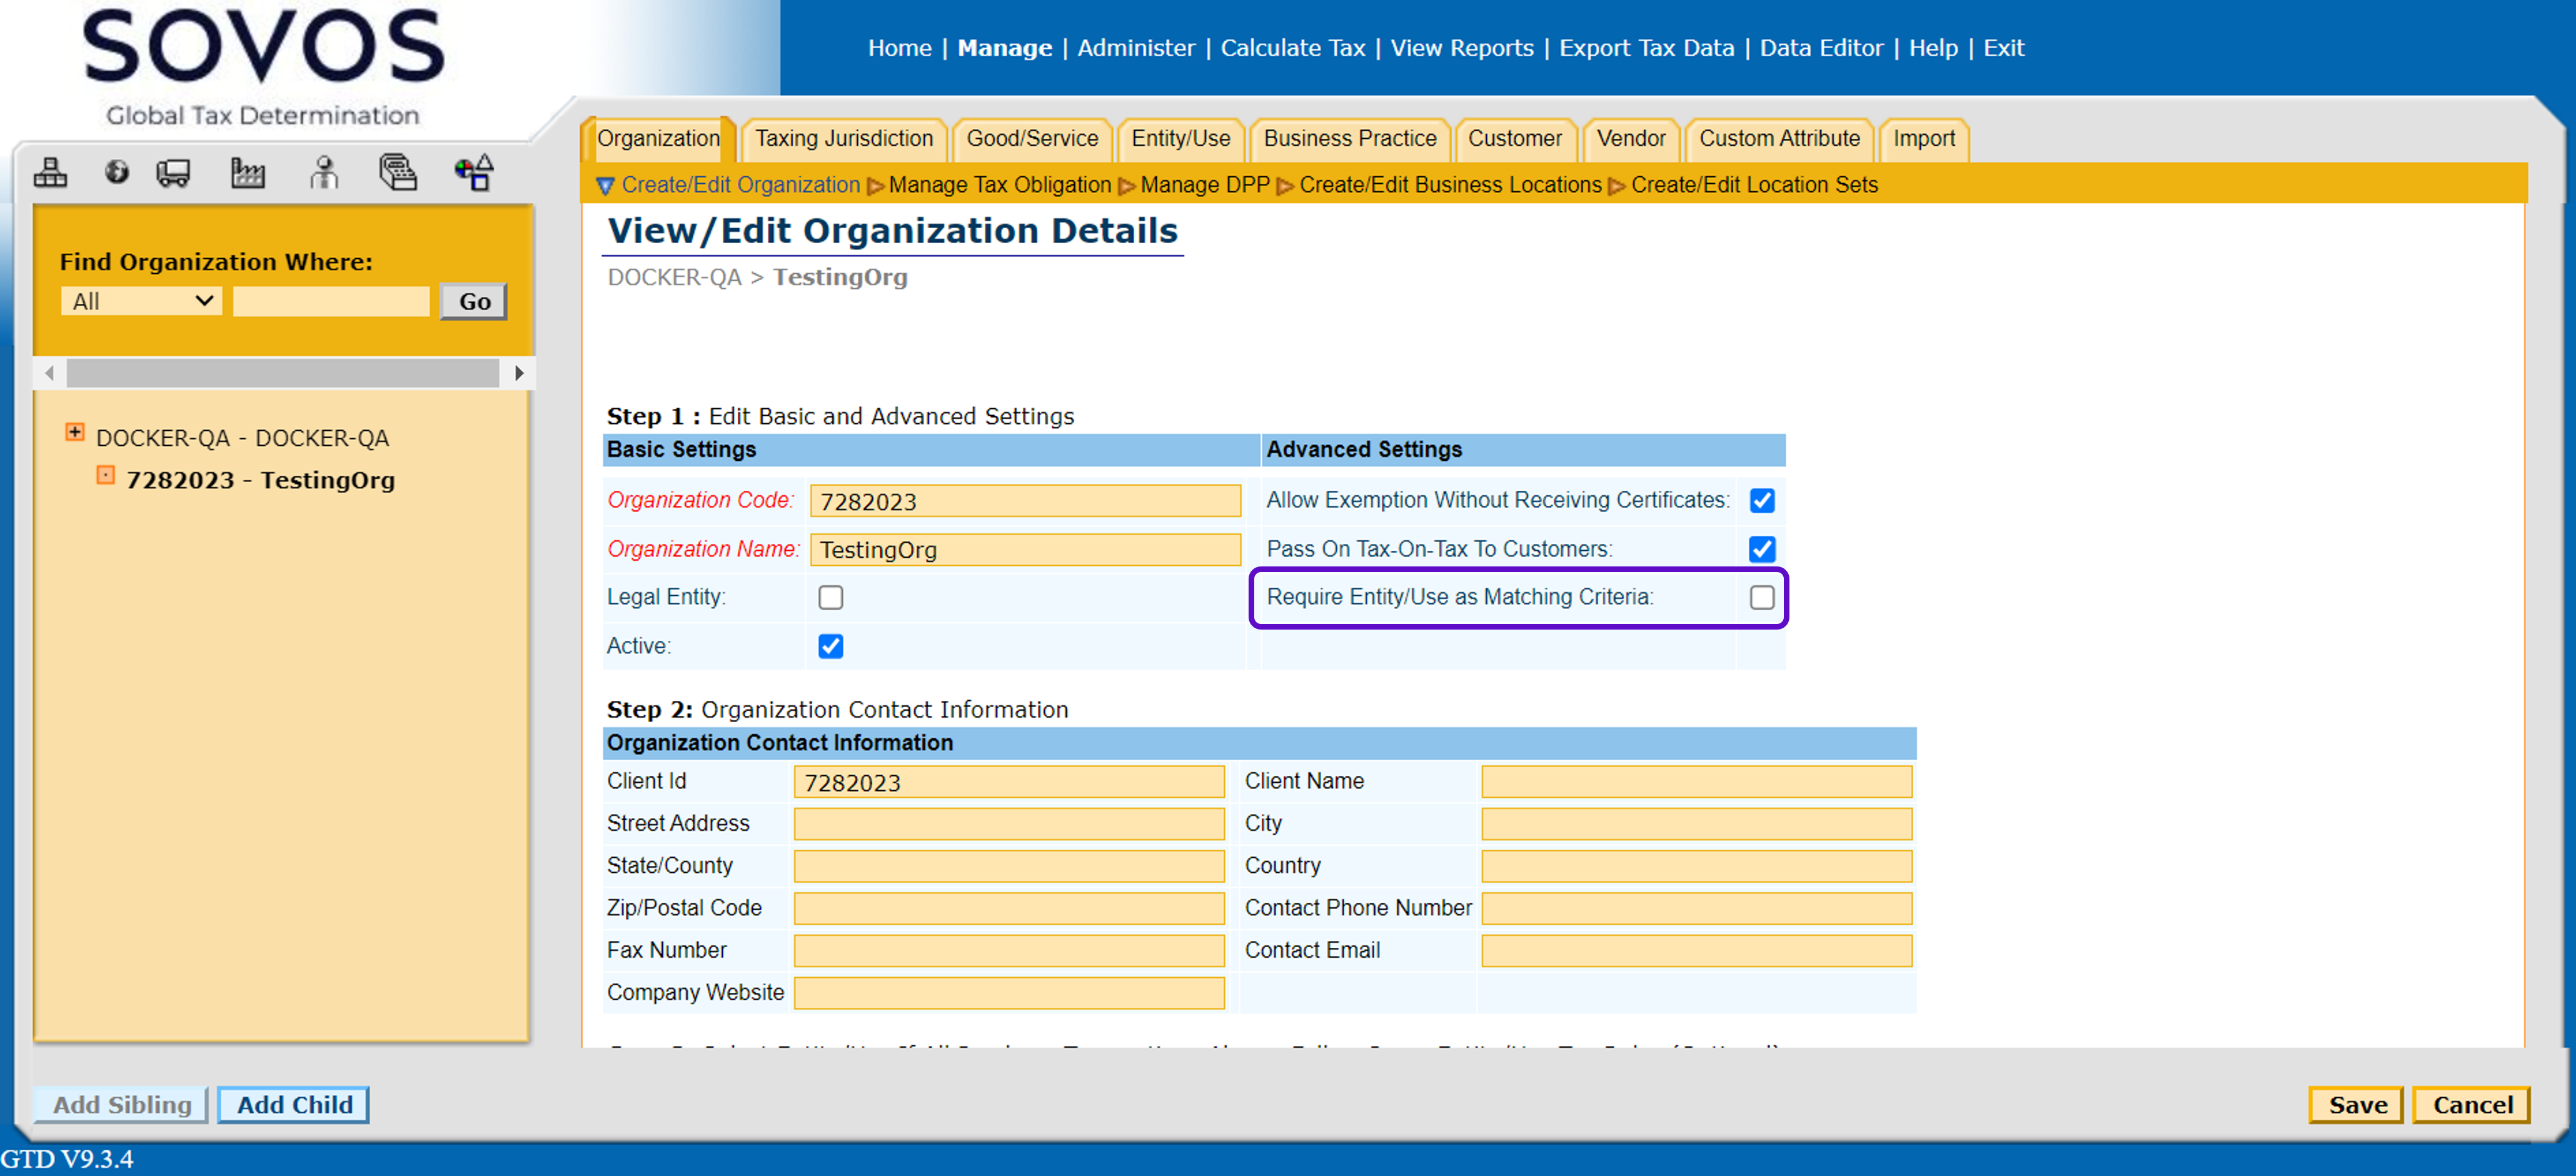Image resolution: width=2576 pixels, height=1176 pixels.
Task: Click the delivery truck icon
Action: [x=173, y=173]
